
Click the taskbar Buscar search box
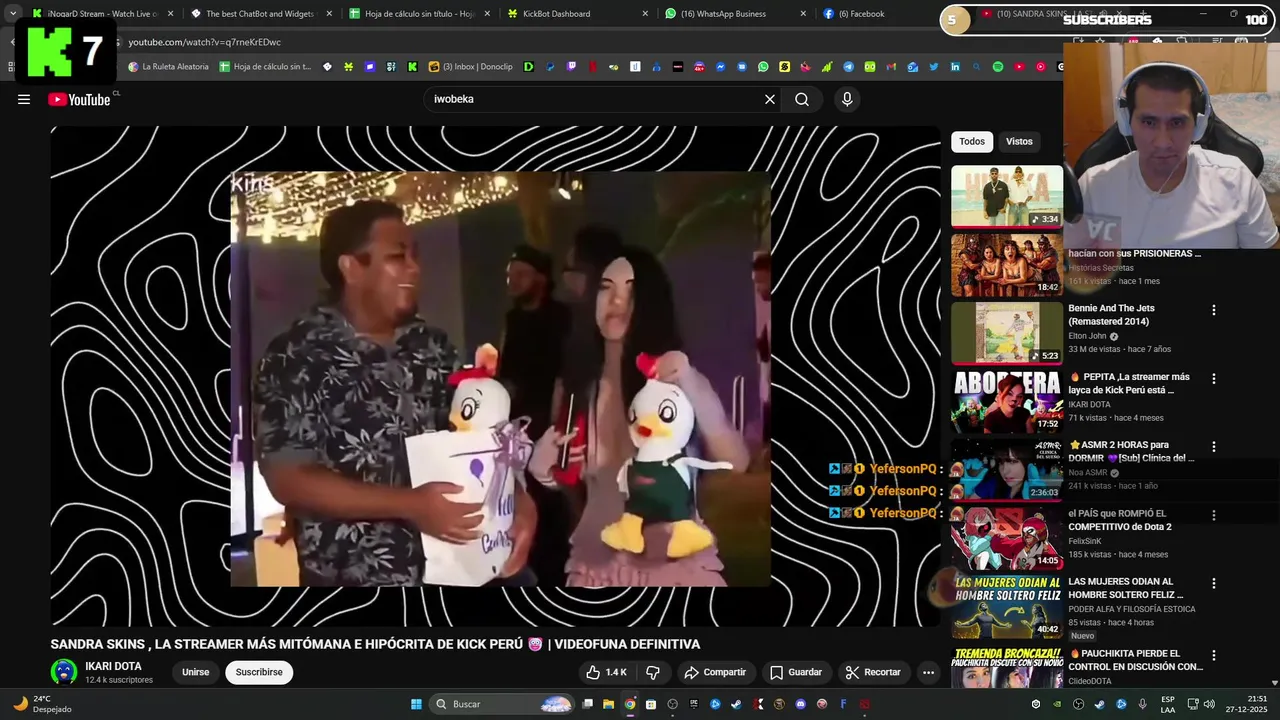pyautogui.click(x=503, y=704)
